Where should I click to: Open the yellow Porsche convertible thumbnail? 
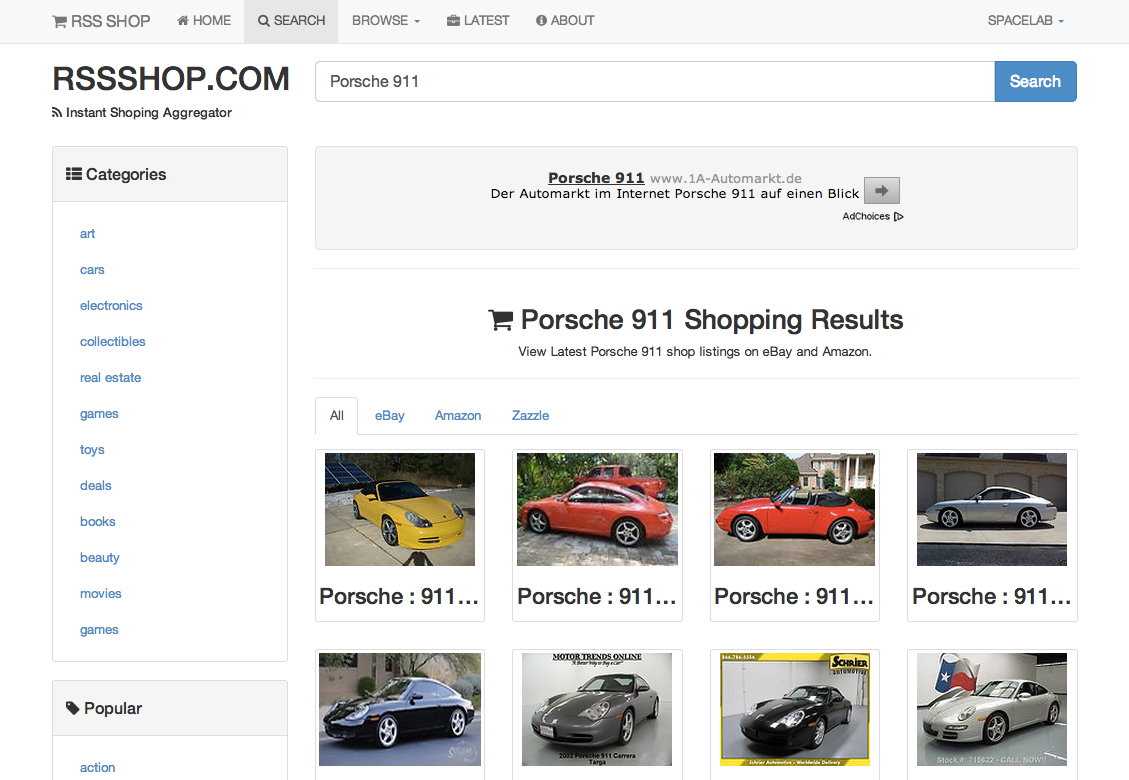coord(400,509)
